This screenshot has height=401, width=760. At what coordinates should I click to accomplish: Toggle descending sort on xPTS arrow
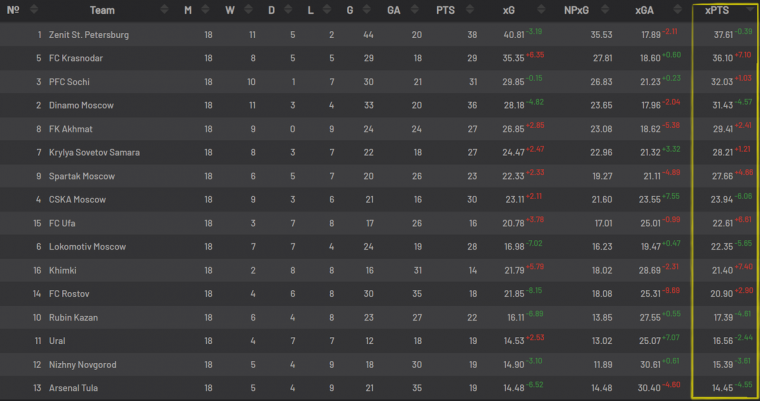(750, 9)
